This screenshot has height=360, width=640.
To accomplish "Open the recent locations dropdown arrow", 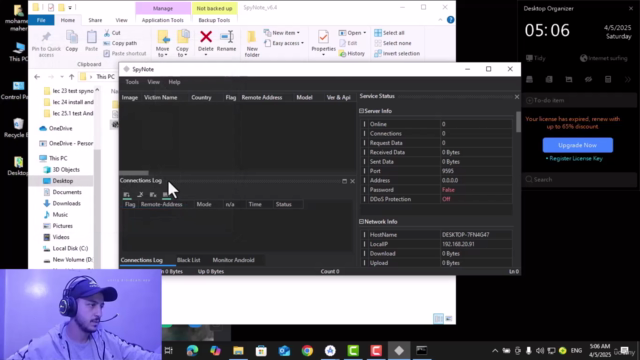I will [x=62, y=77].
